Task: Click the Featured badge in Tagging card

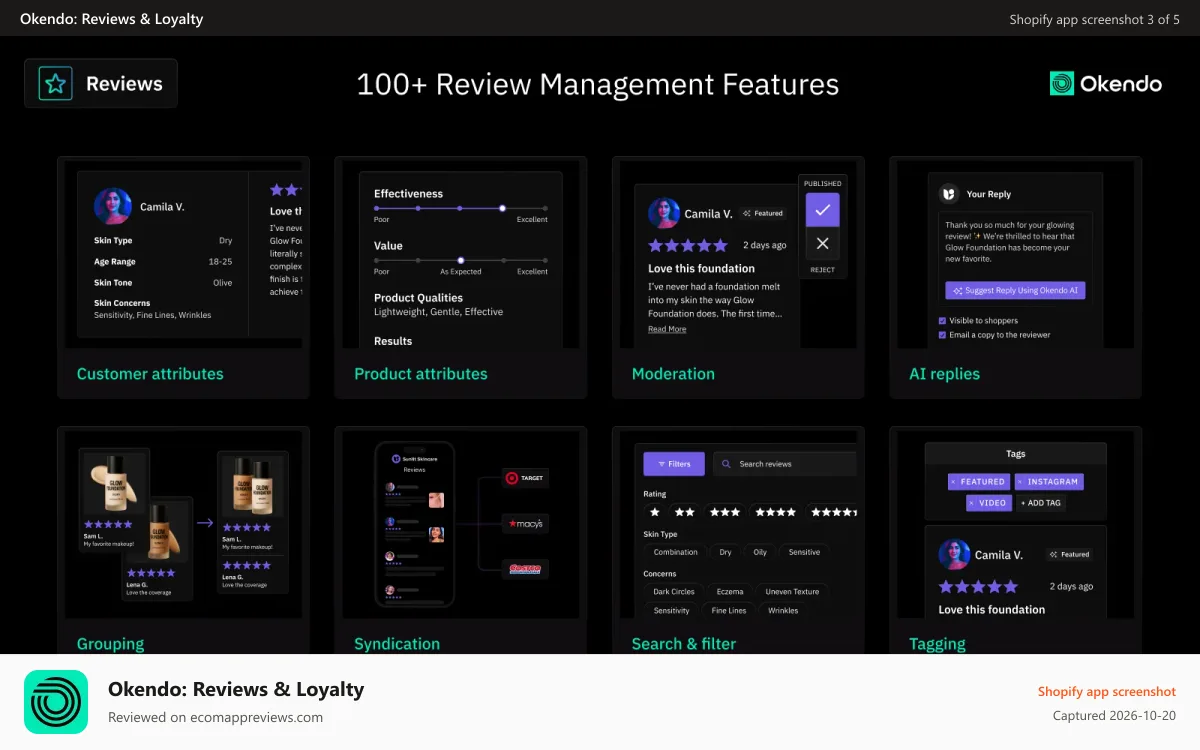Action: point(1069,554)
